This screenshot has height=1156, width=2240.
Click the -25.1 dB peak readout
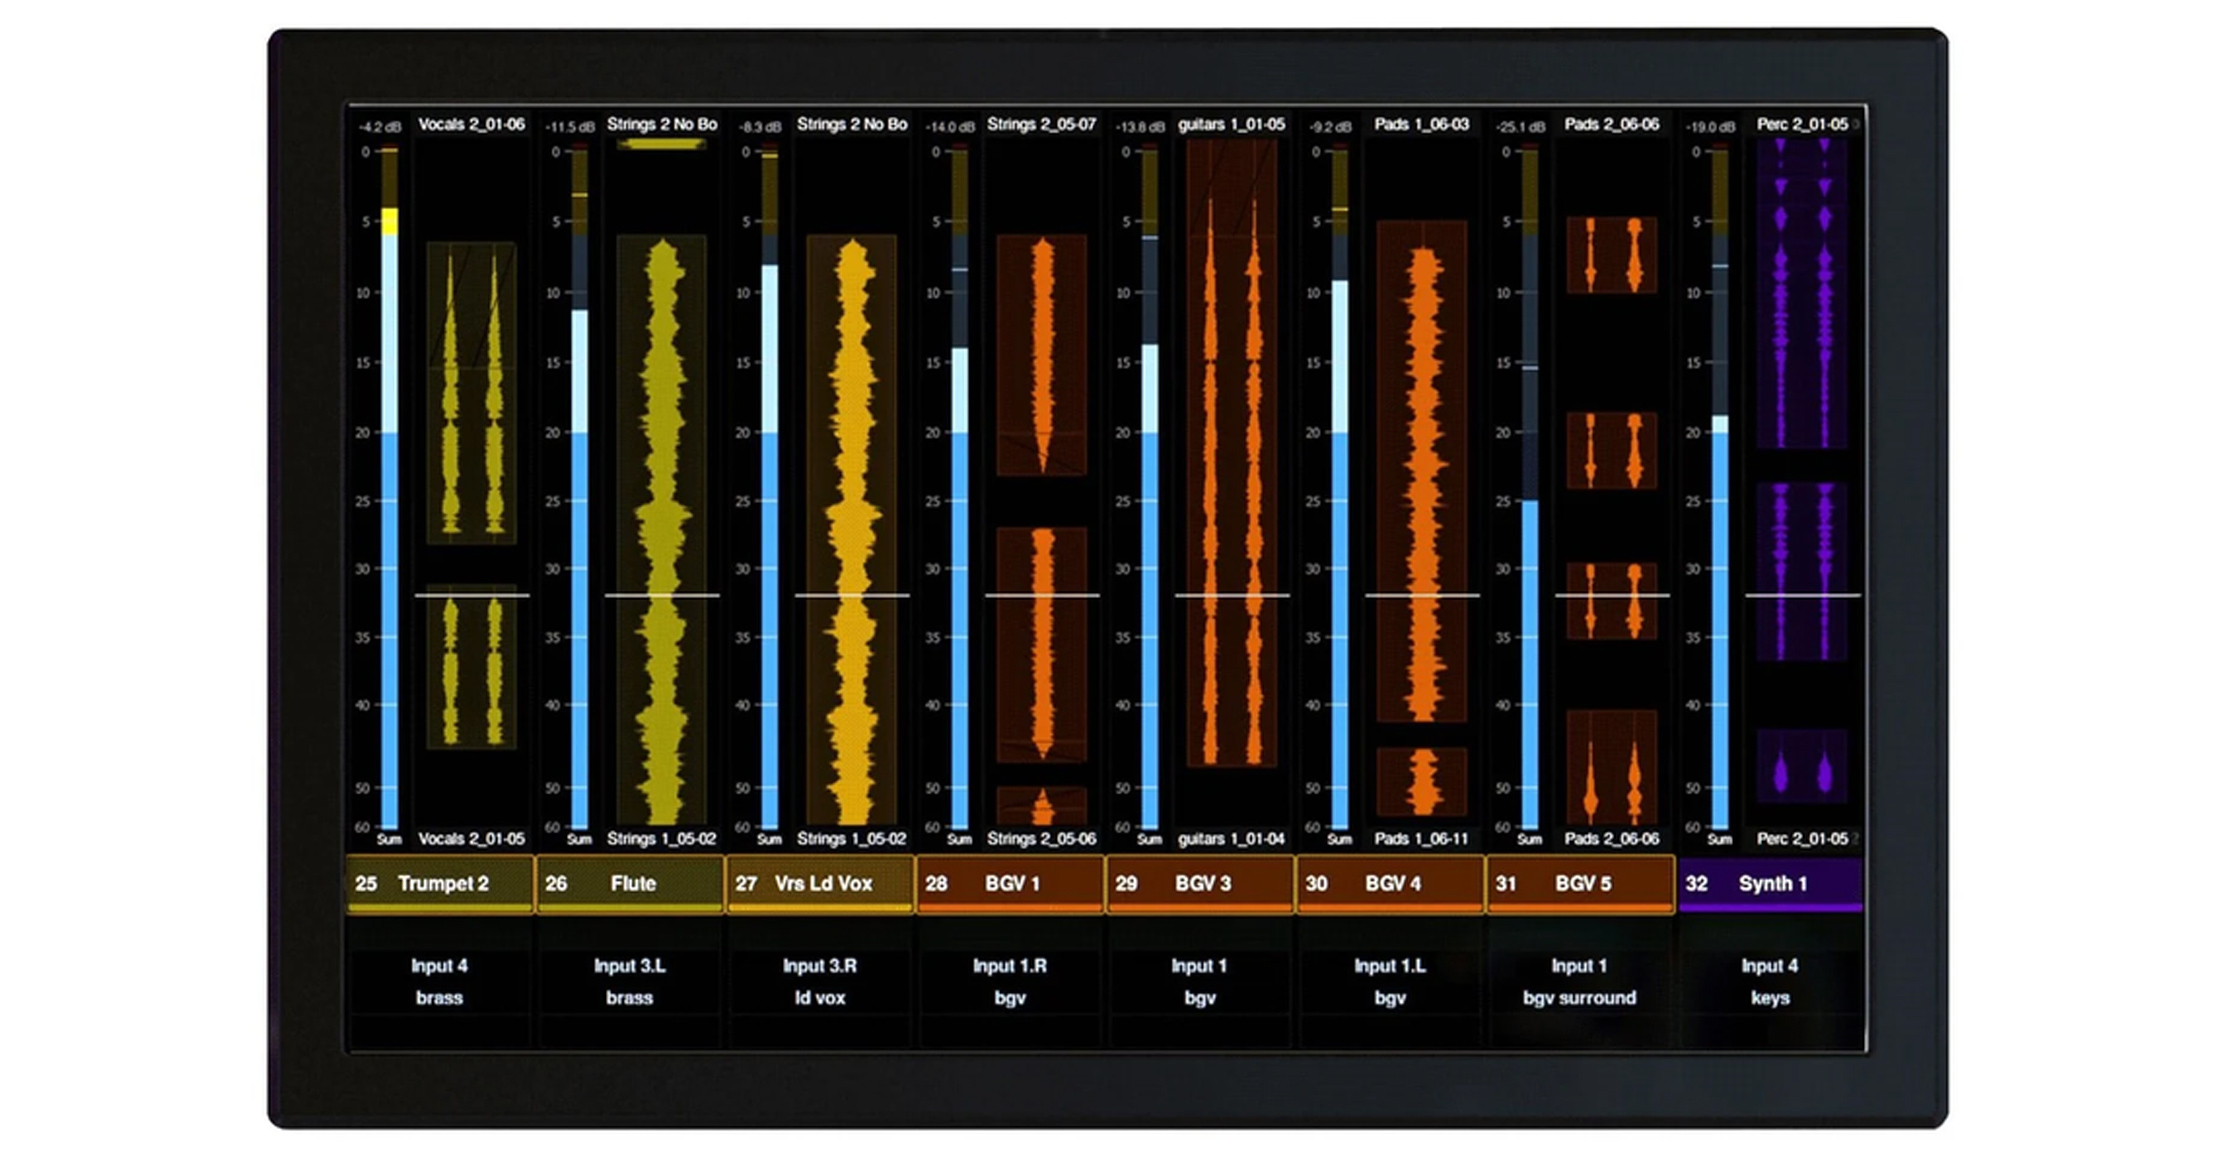pos(1520,127)
